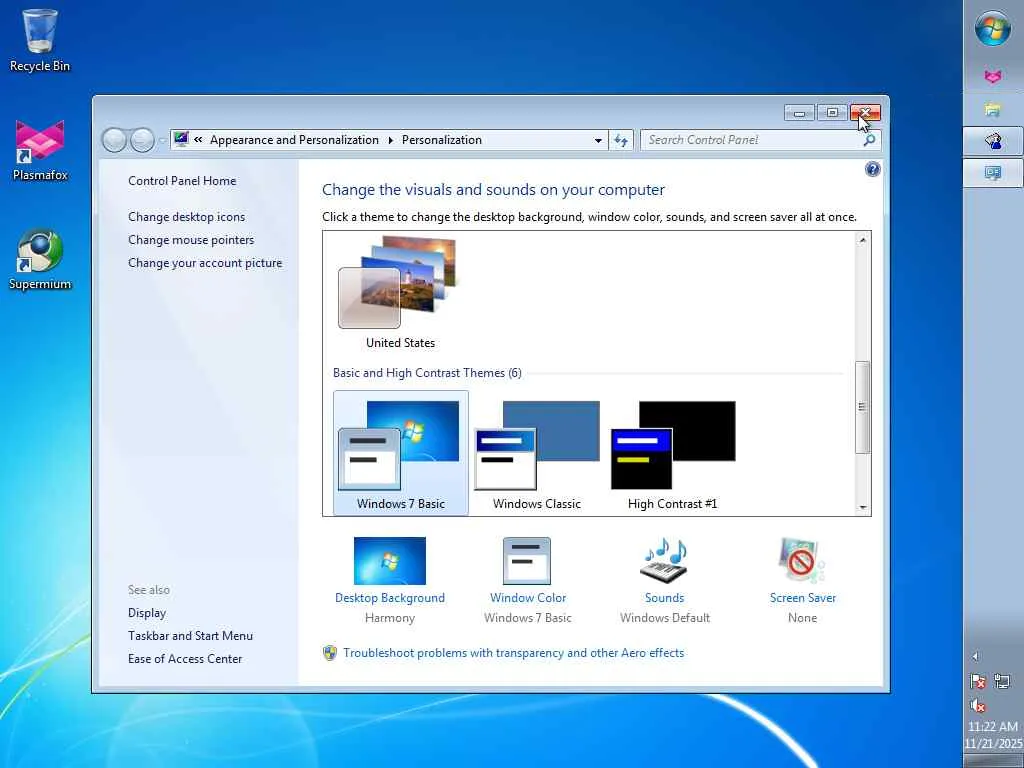Open the Screen Saver icon

(x=802, y=560)
